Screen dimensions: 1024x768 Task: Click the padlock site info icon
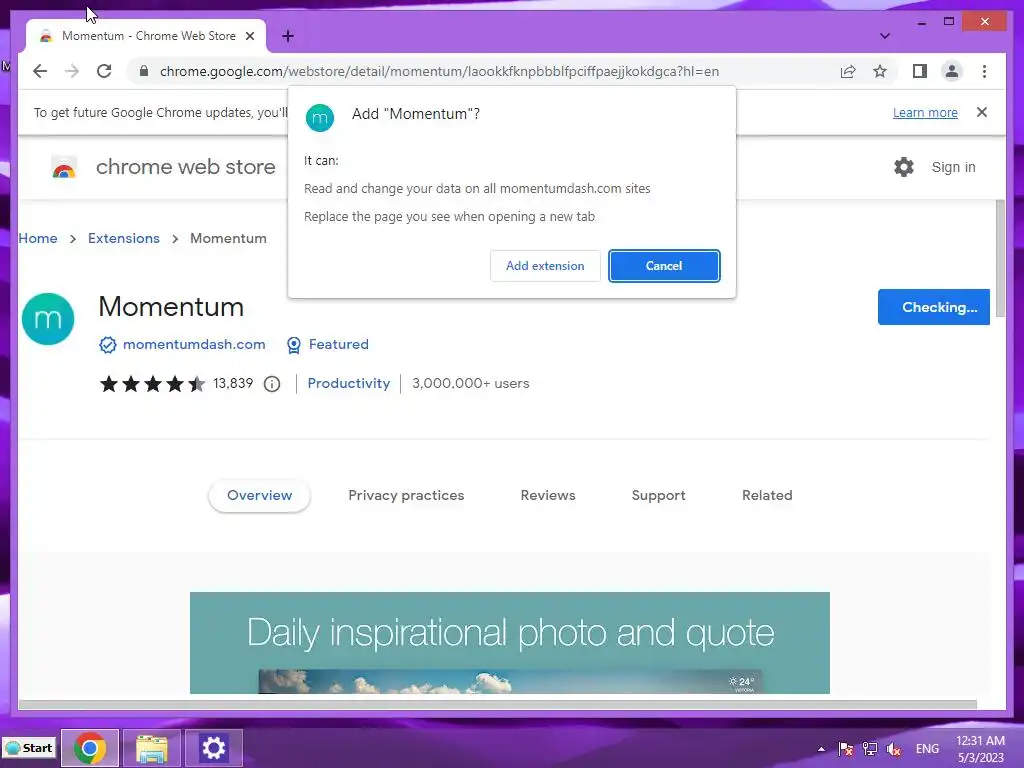144,71
